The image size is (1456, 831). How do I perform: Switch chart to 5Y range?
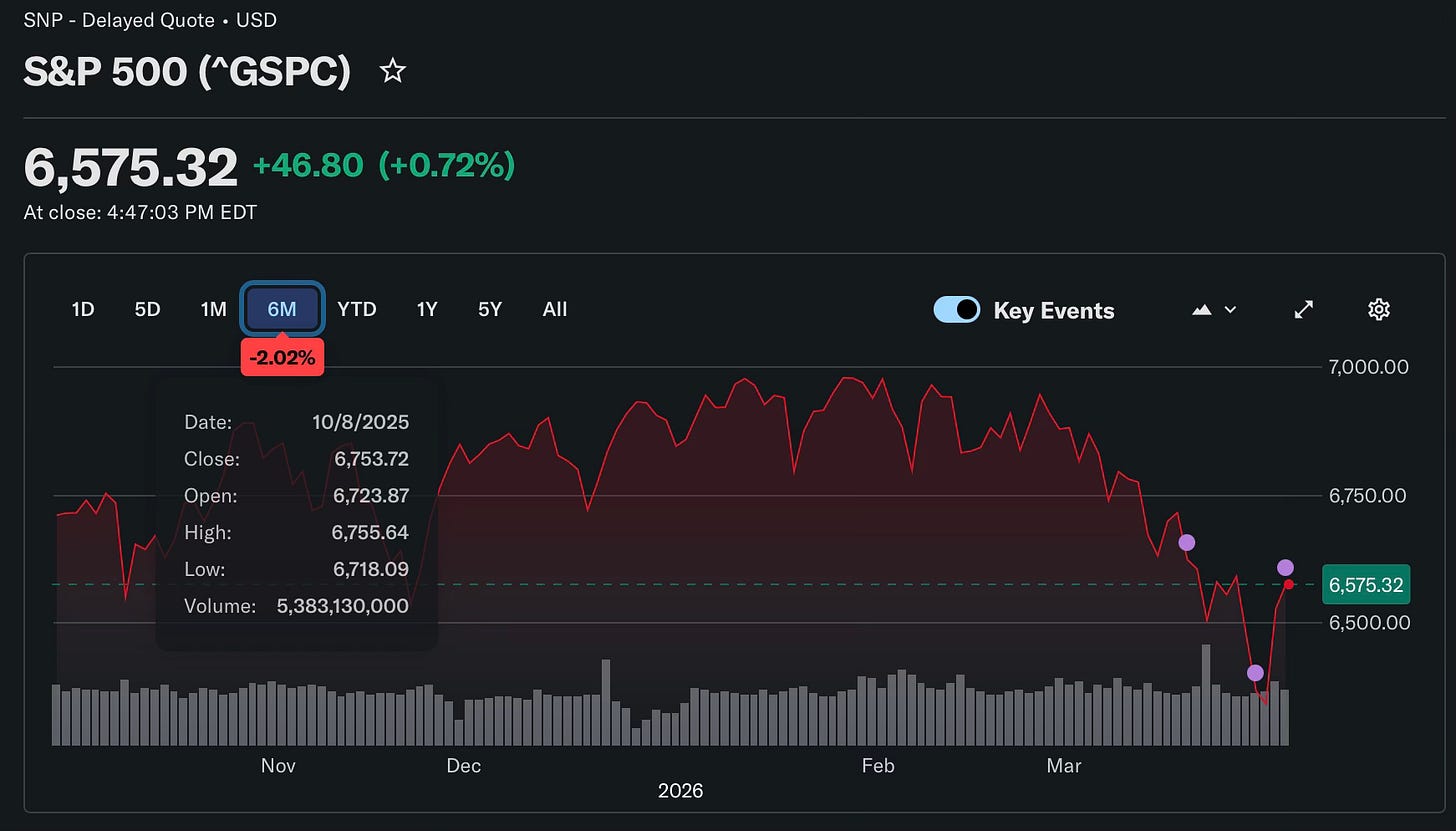click(x=490, y=309)
